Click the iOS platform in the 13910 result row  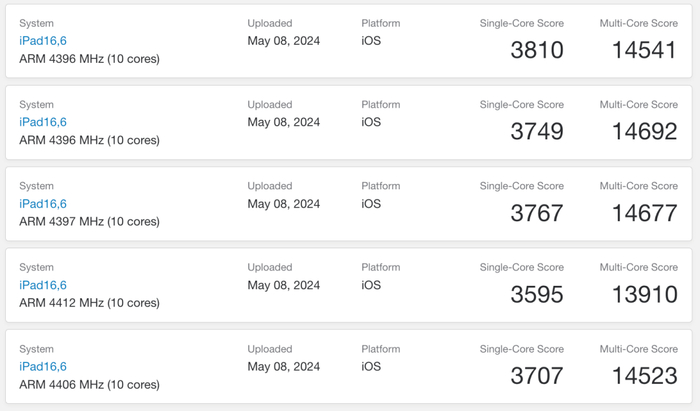click(371, 285)
